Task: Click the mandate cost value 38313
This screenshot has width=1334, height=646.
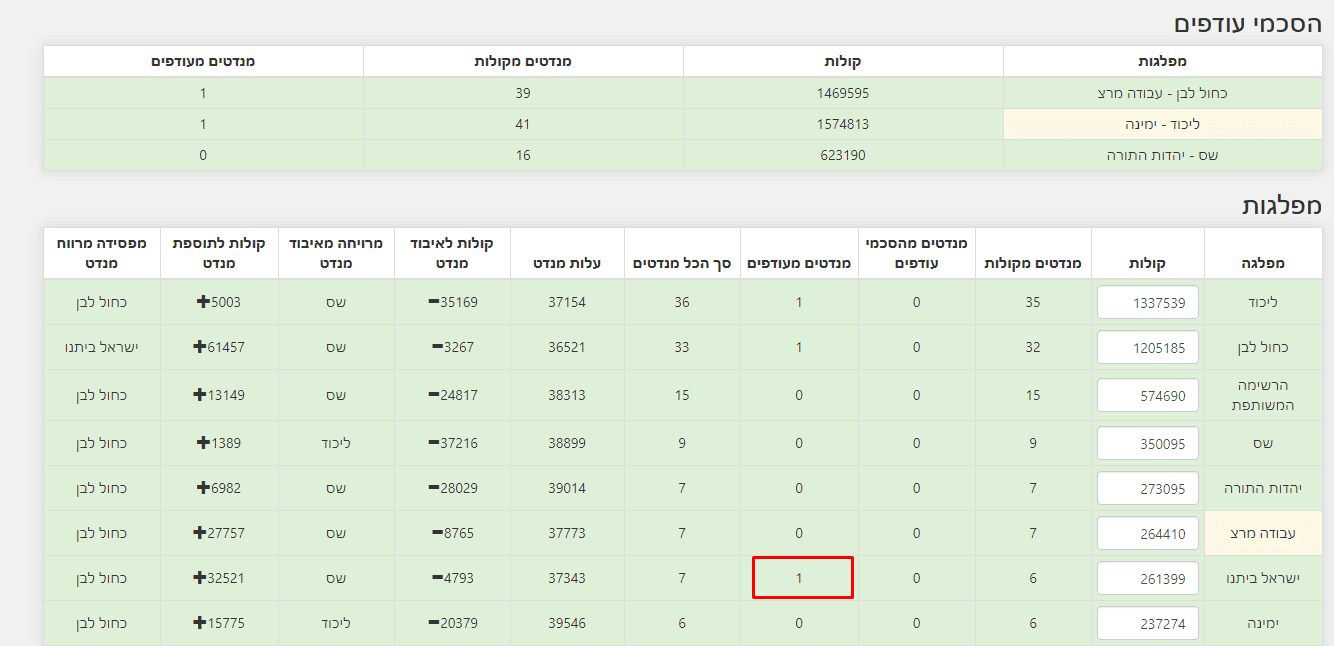Action: (x=567, y=395)
